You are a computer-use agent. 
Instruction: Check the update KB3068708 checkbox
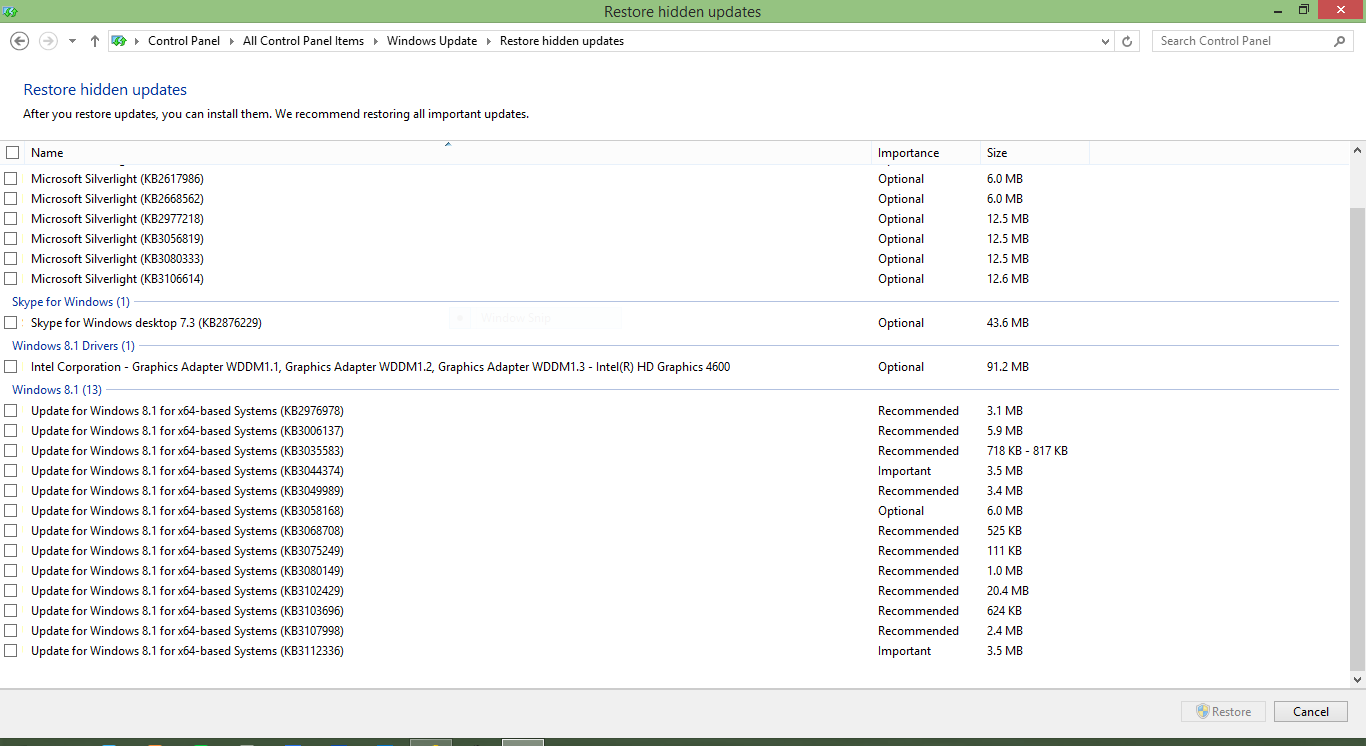[11, 530]
